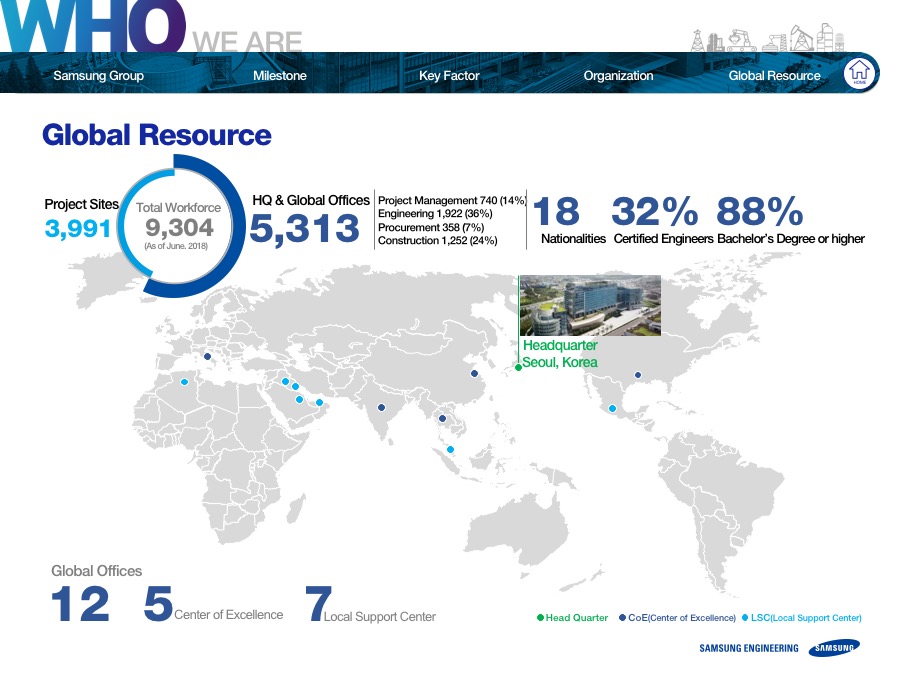Click the HQ & Global Offices figure 5,313

[x=305, y=228]
